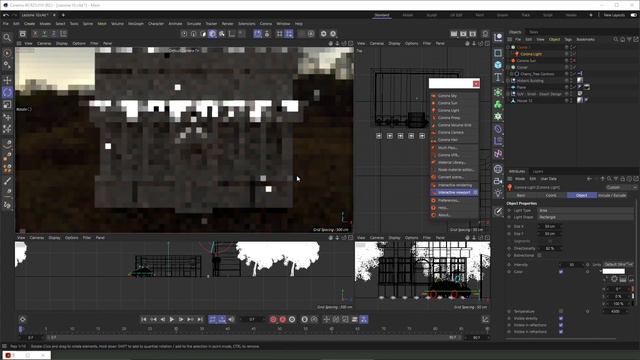The image size is (640, 360).
Task: Click the Render View icon in top toolbar
Action: coord(454,34)
